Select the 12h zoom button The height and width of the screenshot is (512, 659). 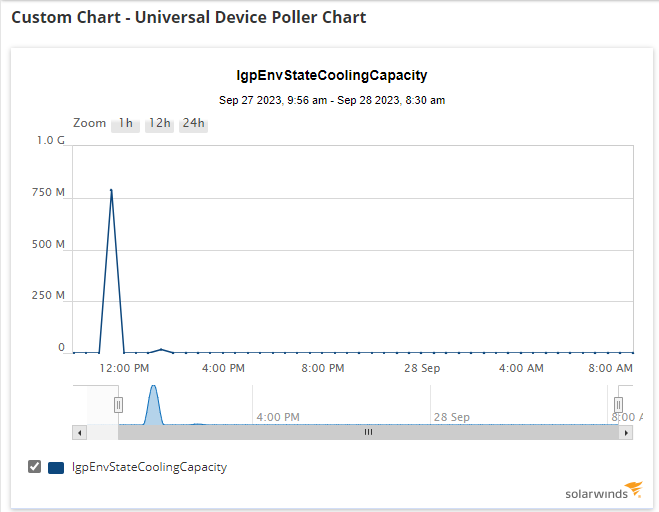click(159, 124)
